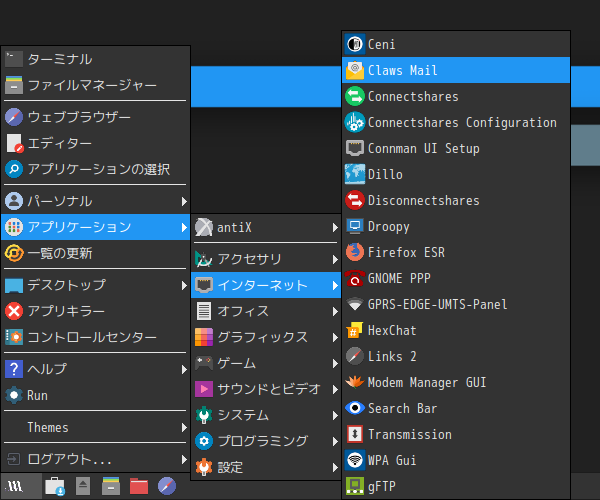This screenshot has width=600, height=500.
Task: Expand the ログアウト submenu arrow
Action: (184, 459)
